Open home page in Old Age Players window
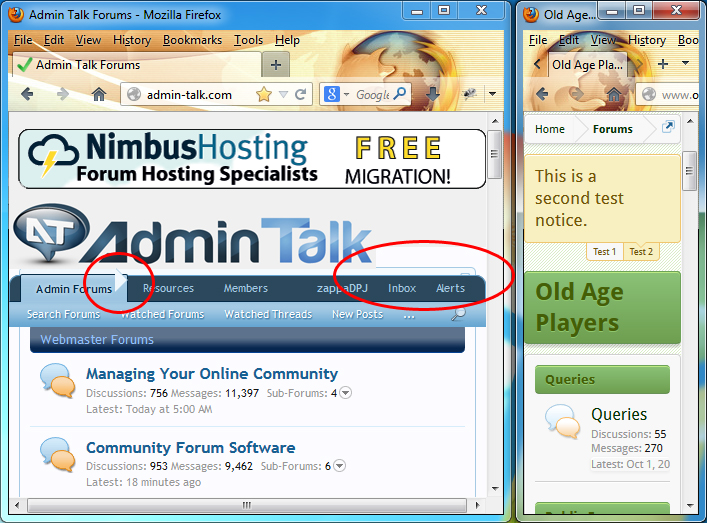This screenshot has height=523, width=707. point(613,94)
